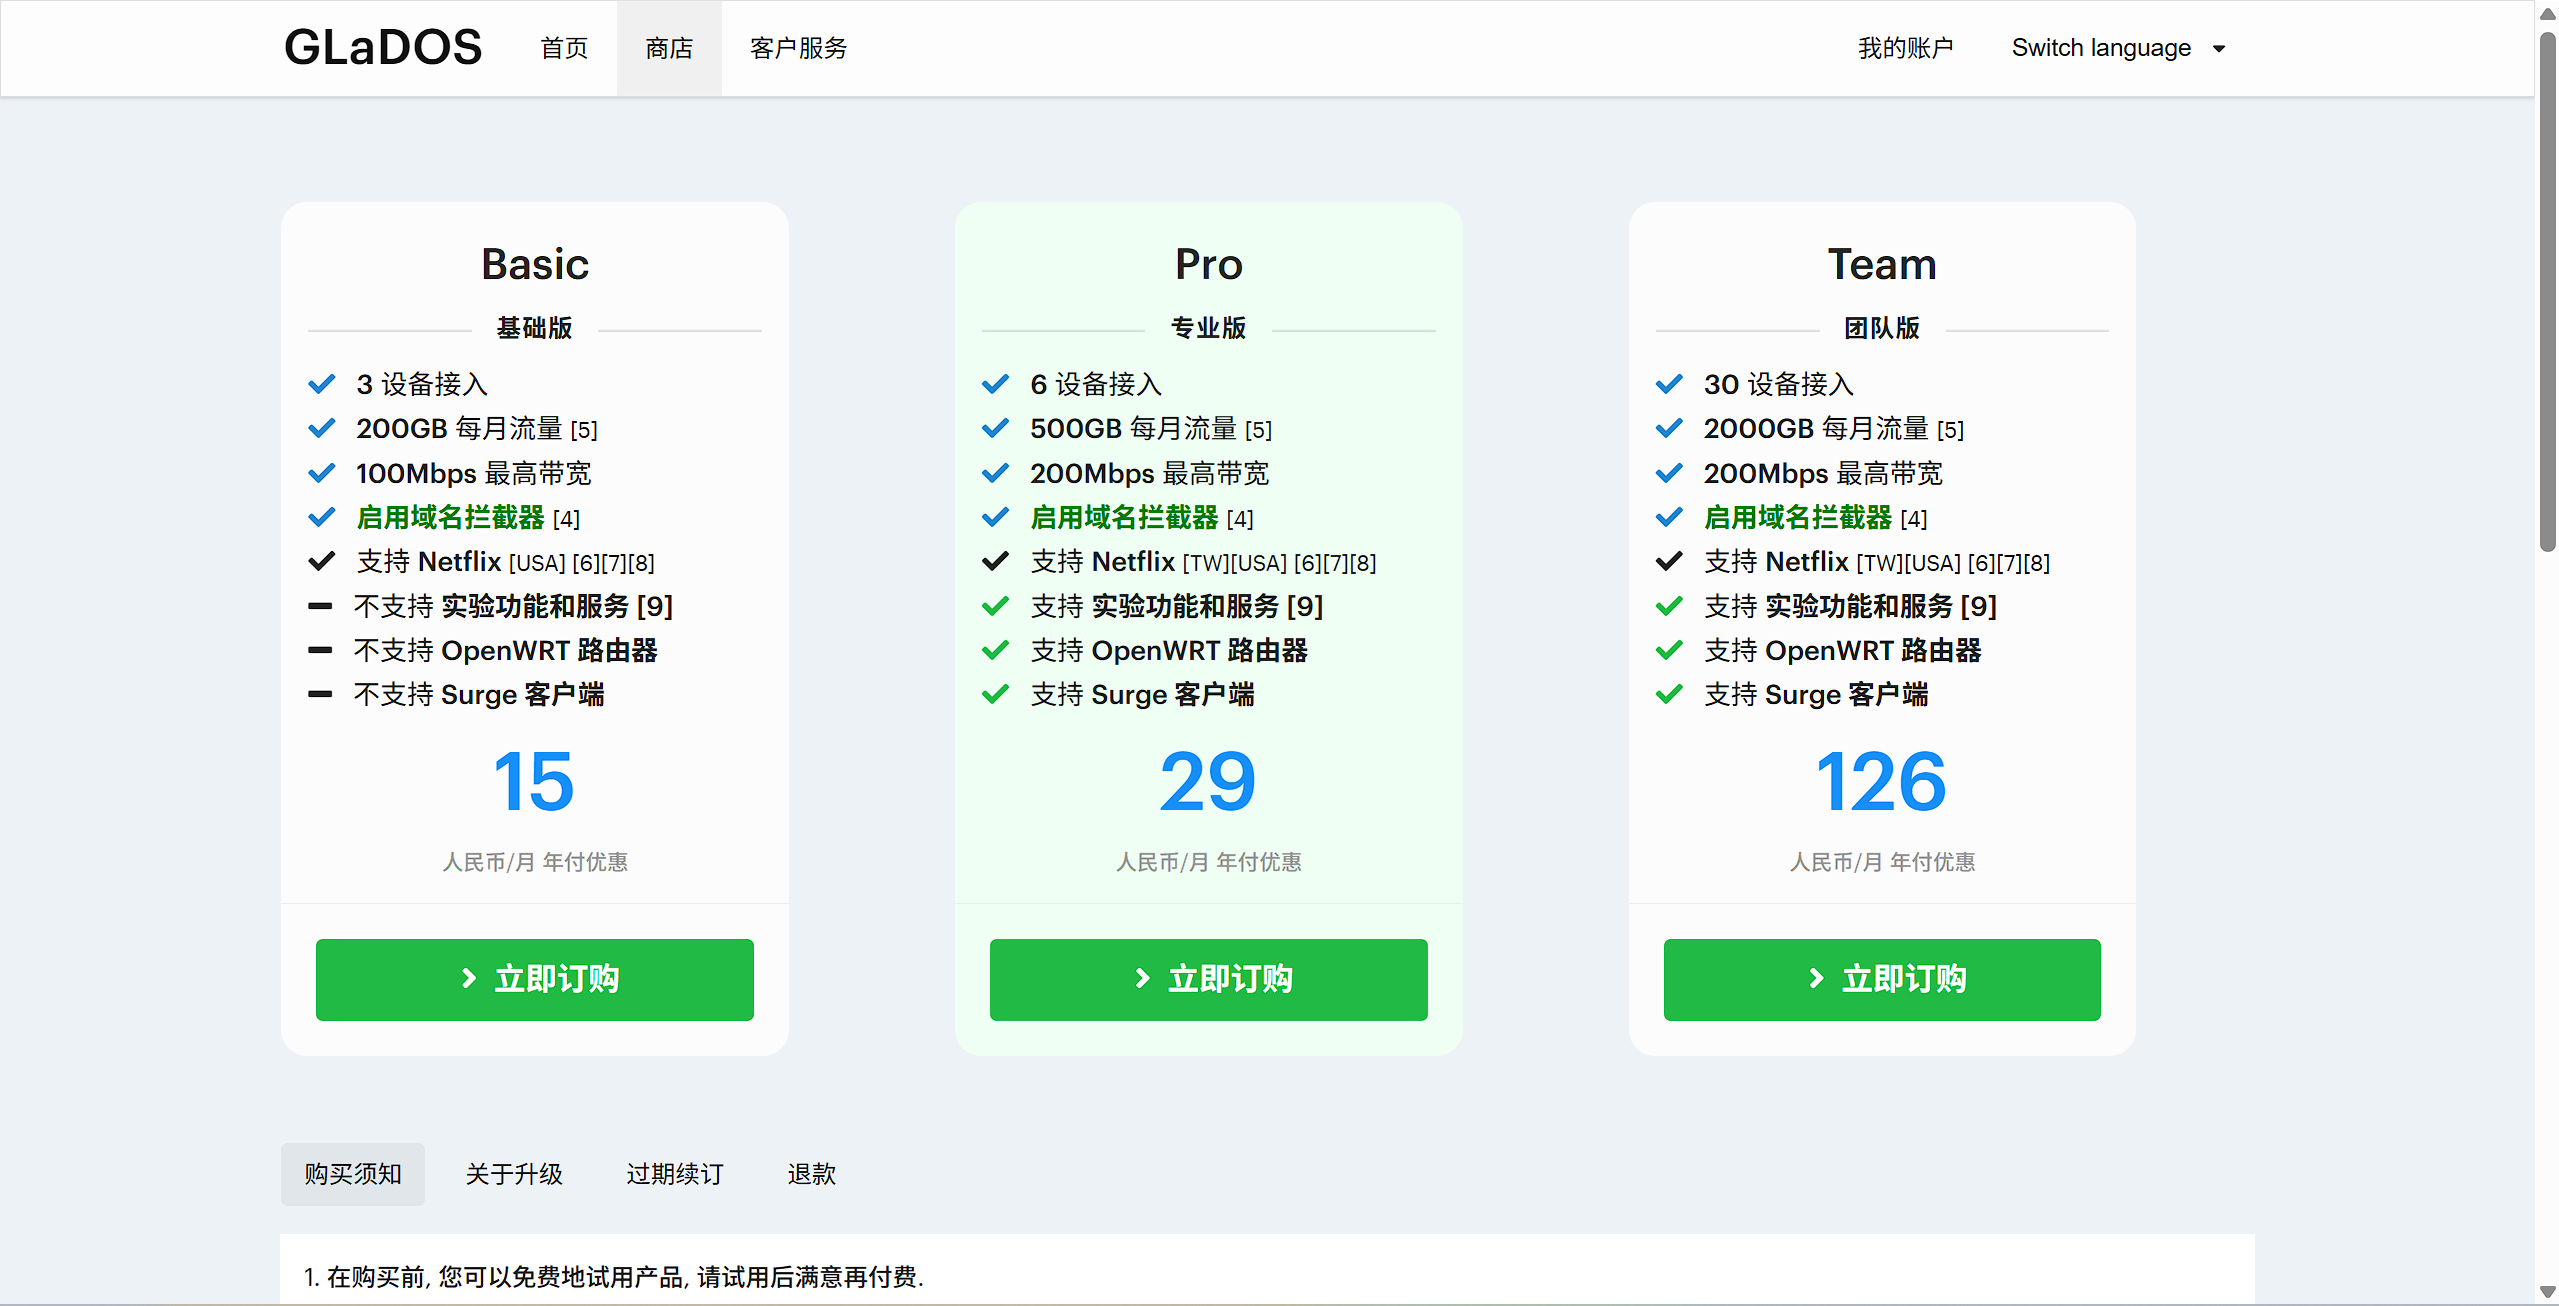2559x1306 pixels.
Task: Click chevron arrow on Team order button
Action: (x=1816, y=978)
